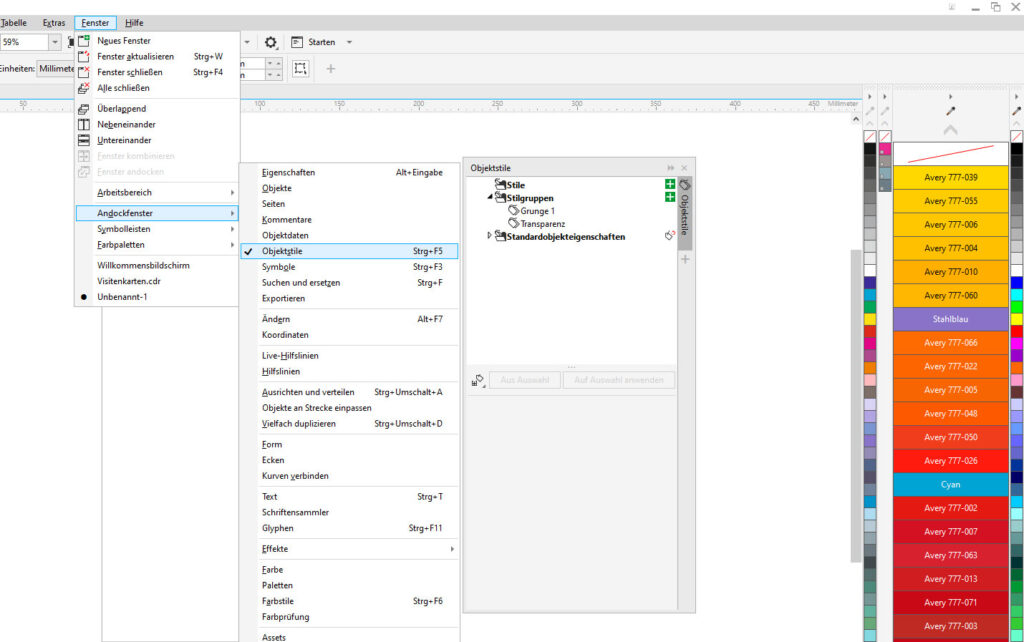
Task: Click the Stile folder icon
Action: (500, 184)
